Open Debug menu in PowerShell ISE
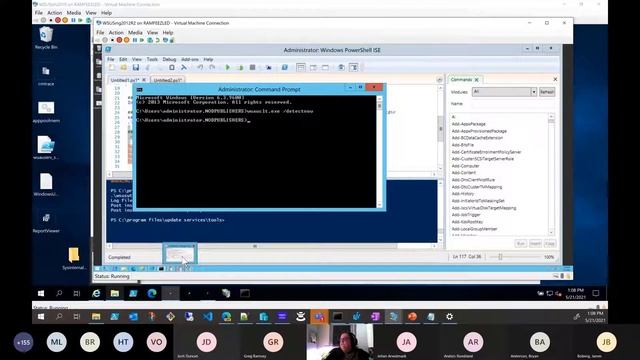640x360 pixels. [169, 59]
